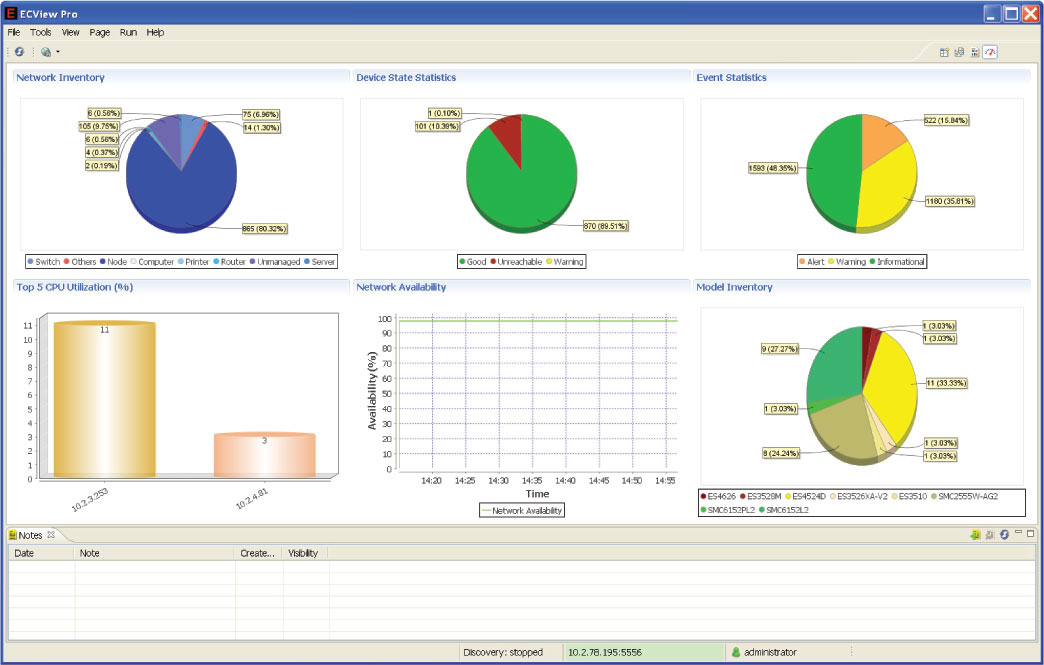1044x665 pixels.
Task: Click the '11 (33.33%)' label in Model Inventory
Action: coord(946,383)
